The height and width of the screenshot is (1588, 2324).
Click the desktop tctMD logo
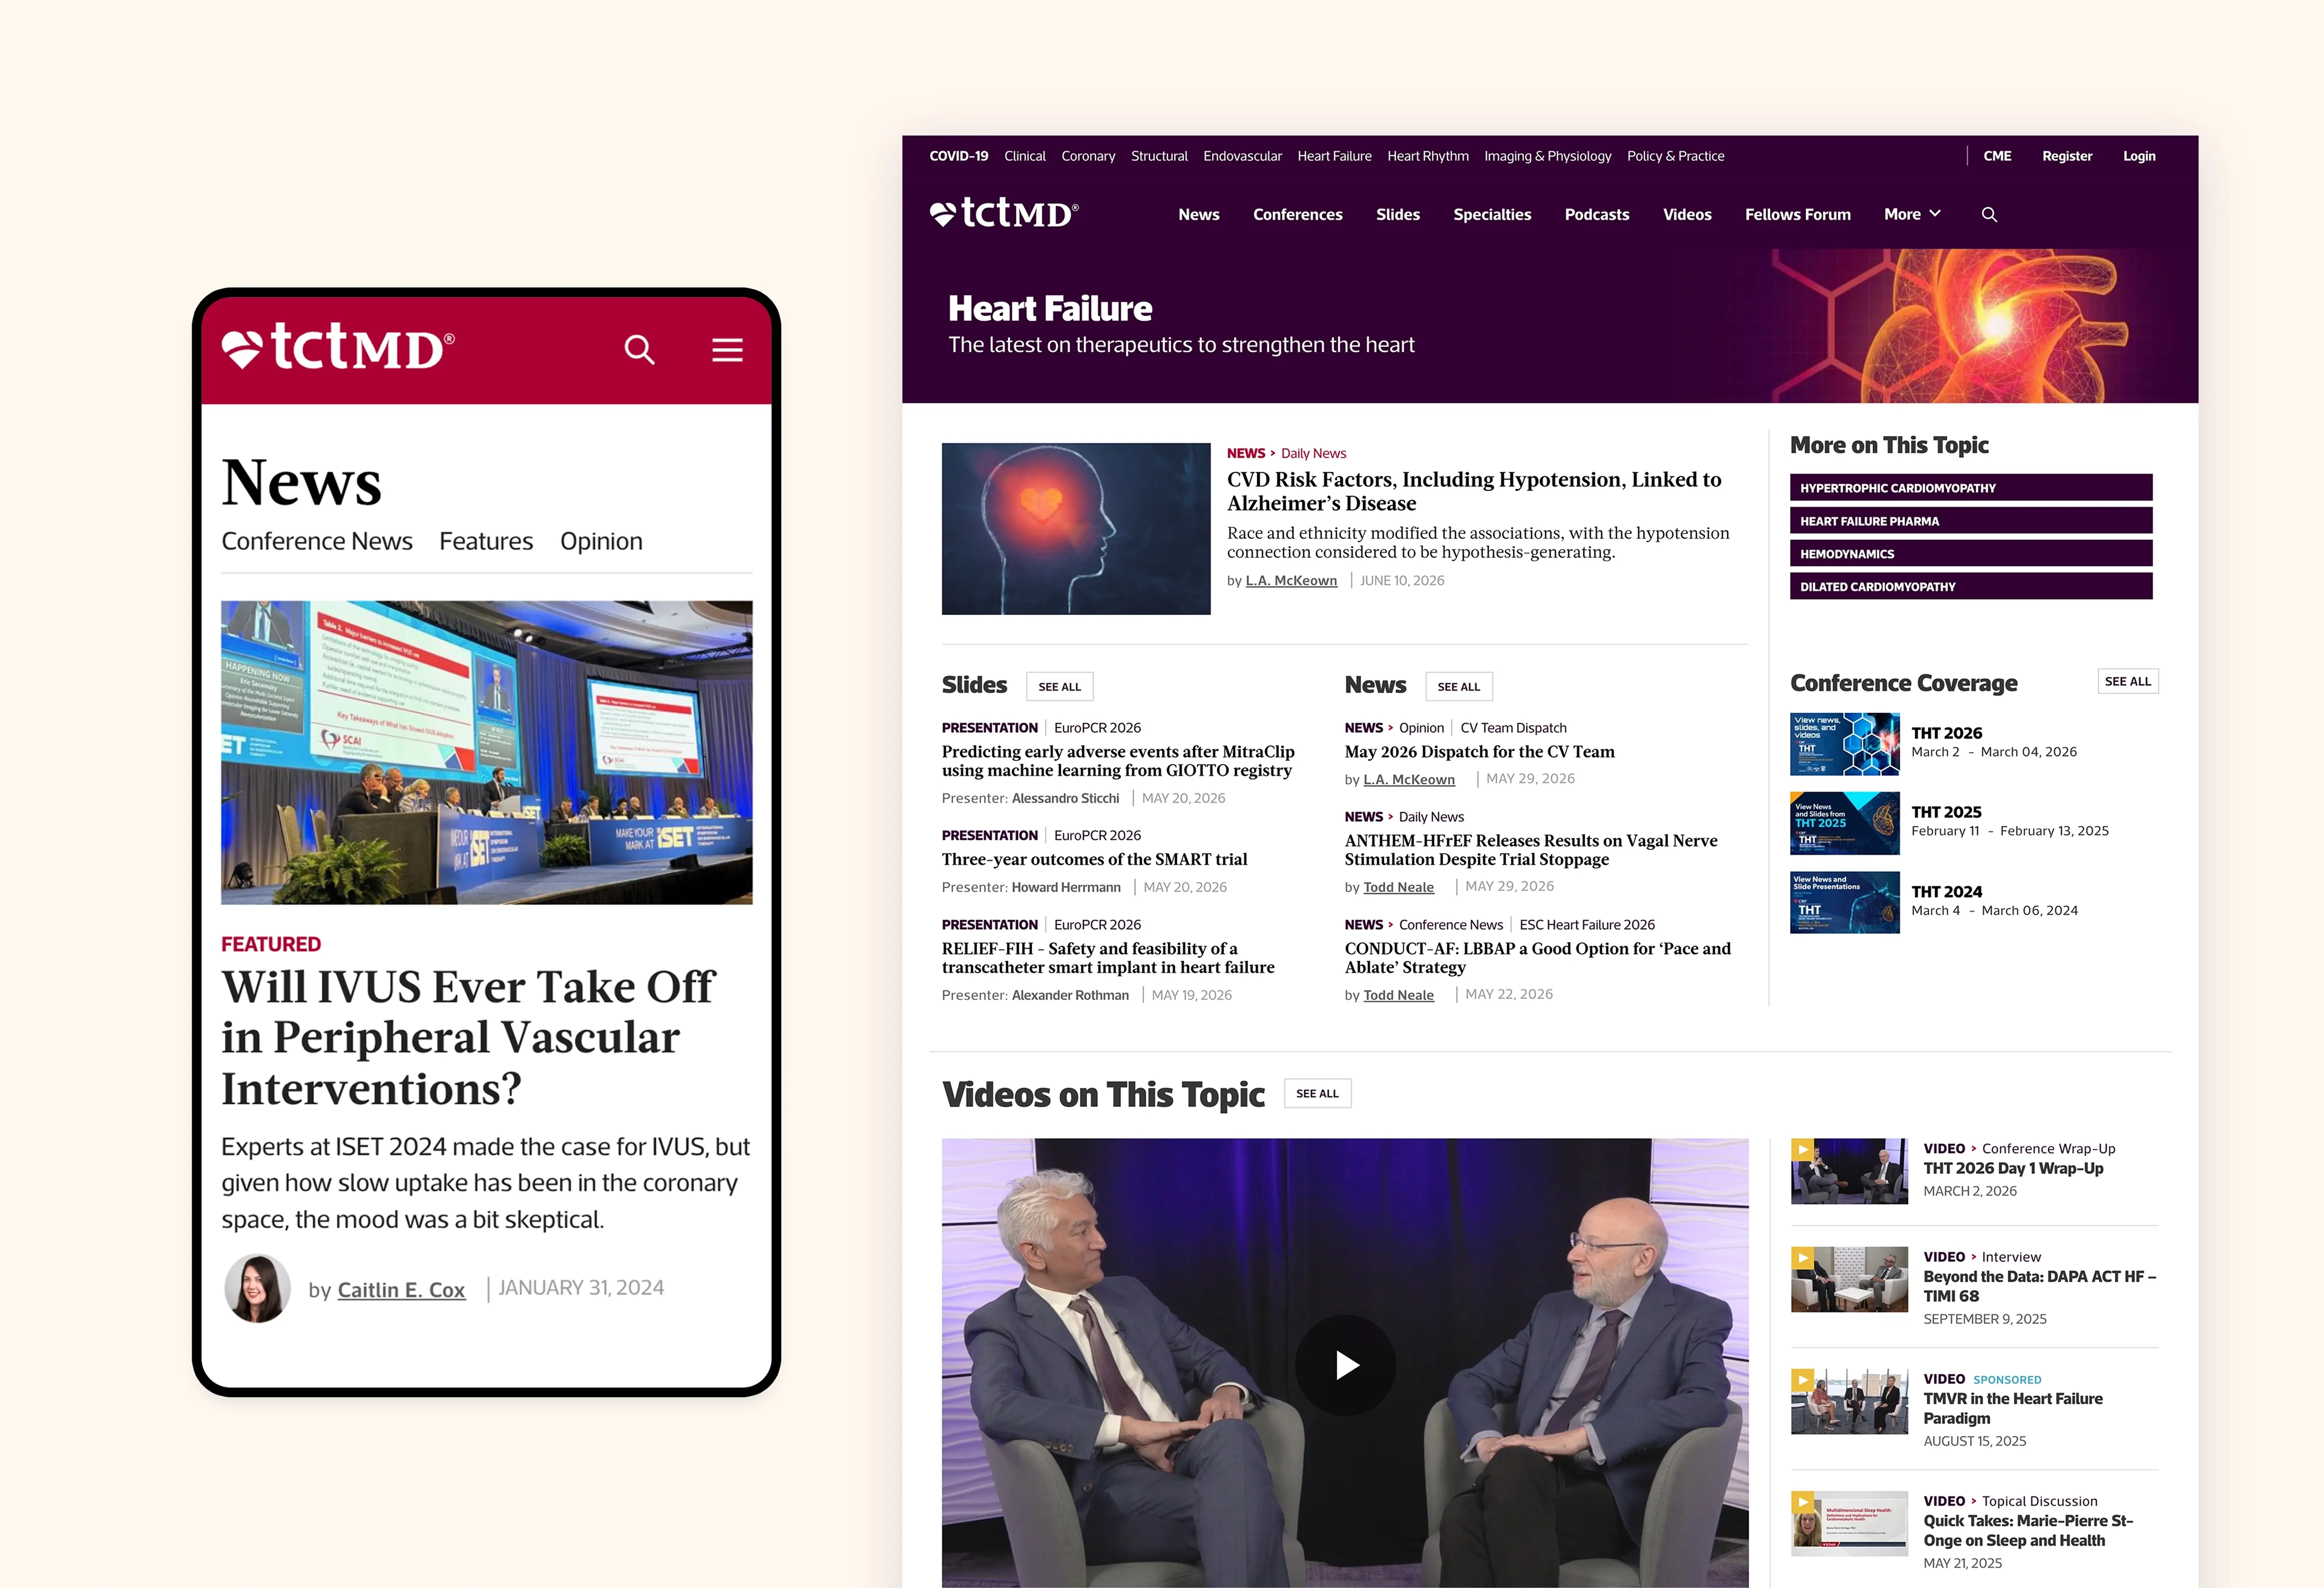pyautogui.click(x=1004, y=213)
